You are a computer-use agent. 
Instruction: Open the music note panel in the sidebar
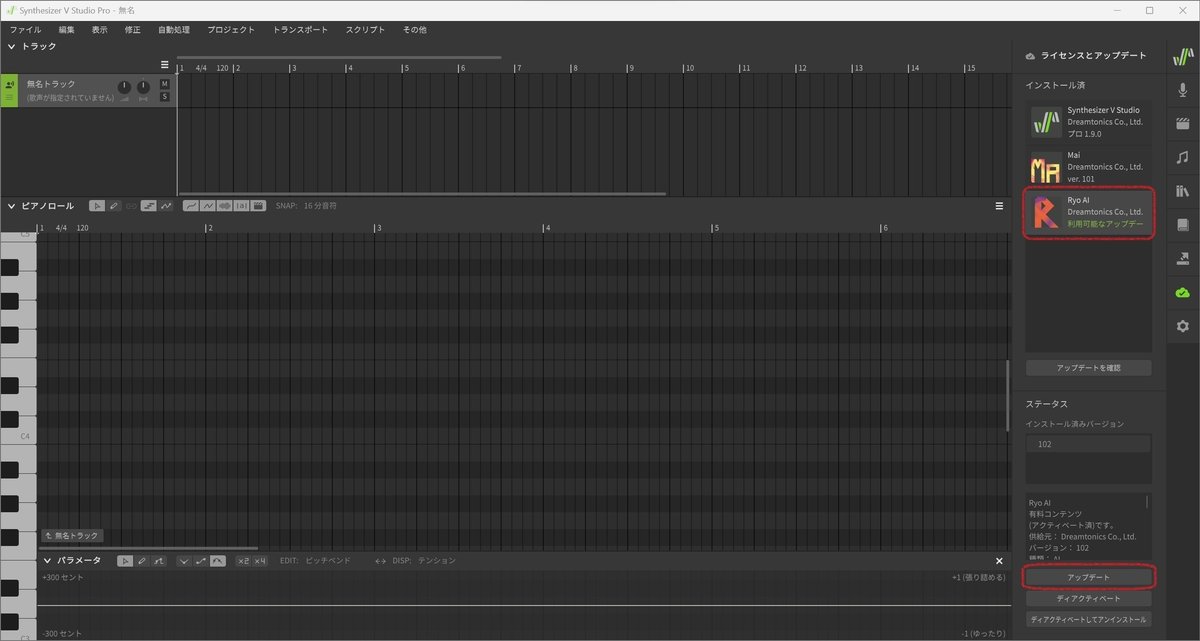[1182, 157]
